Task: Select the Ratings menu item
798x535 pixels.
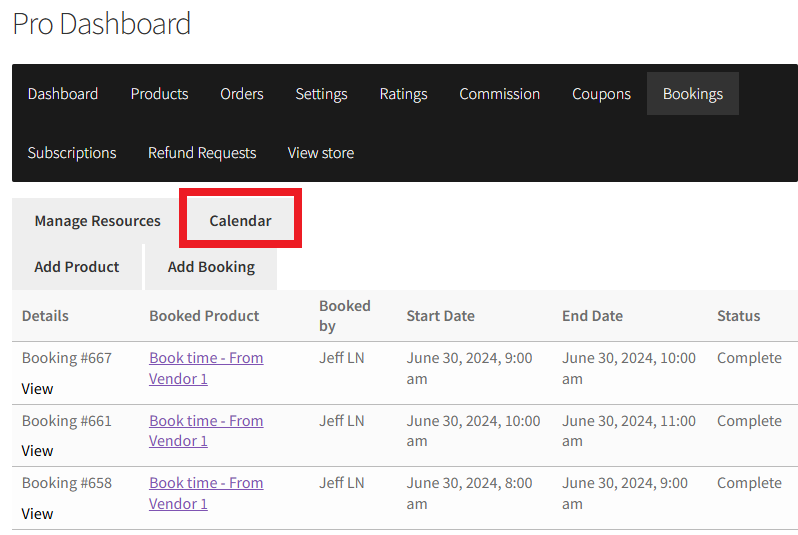Action: [403, 94]
